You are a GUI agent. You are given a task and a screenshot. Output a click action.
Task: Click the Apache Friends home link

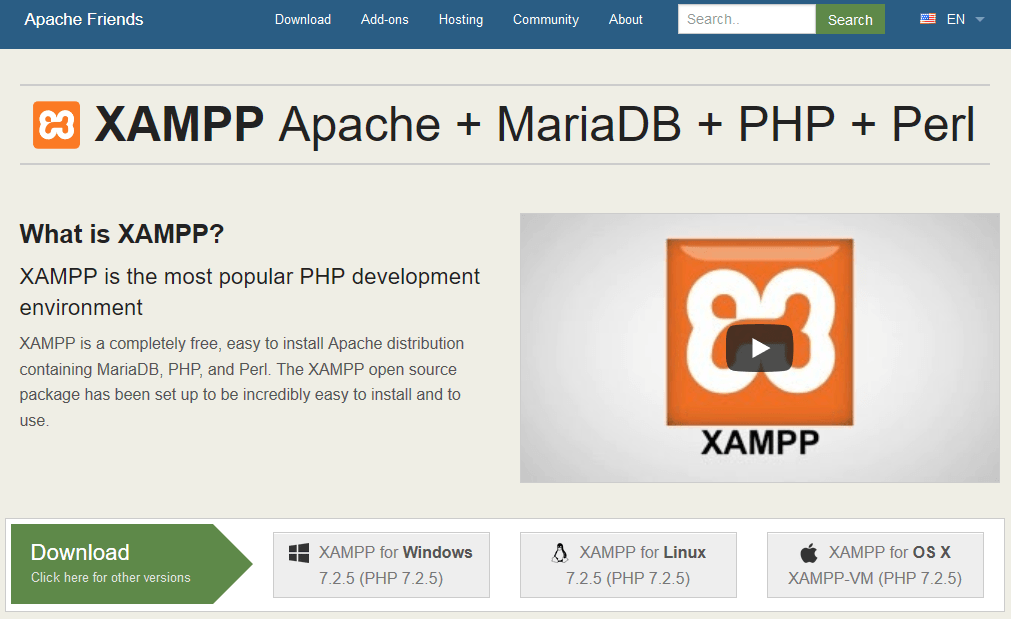click(x=83, y=18)
